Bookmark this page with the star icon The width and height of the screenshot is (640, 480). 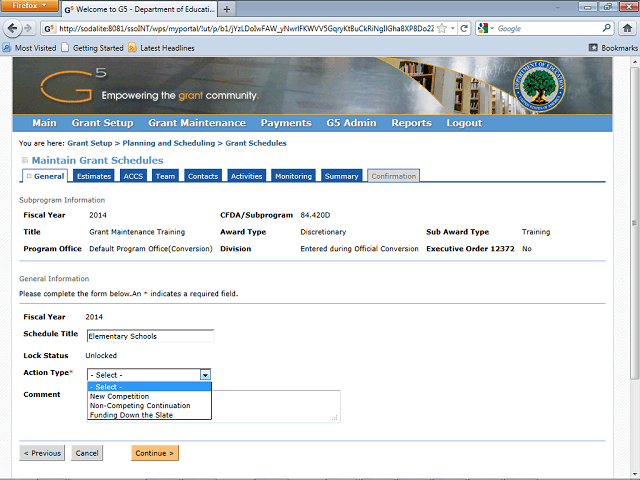pos(442,28)
